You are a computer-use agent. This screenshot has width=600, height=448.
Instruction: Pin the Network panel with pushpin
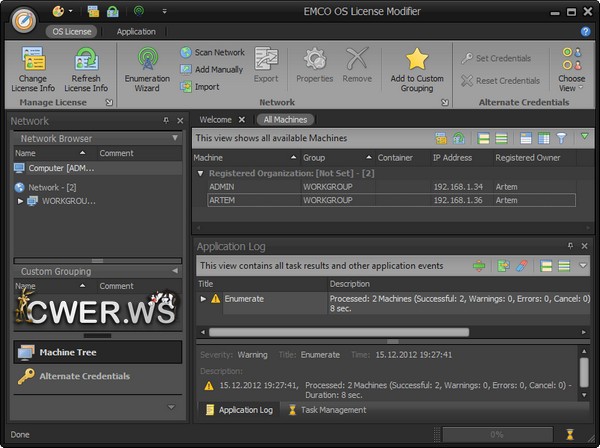click(x=166, y=121)
